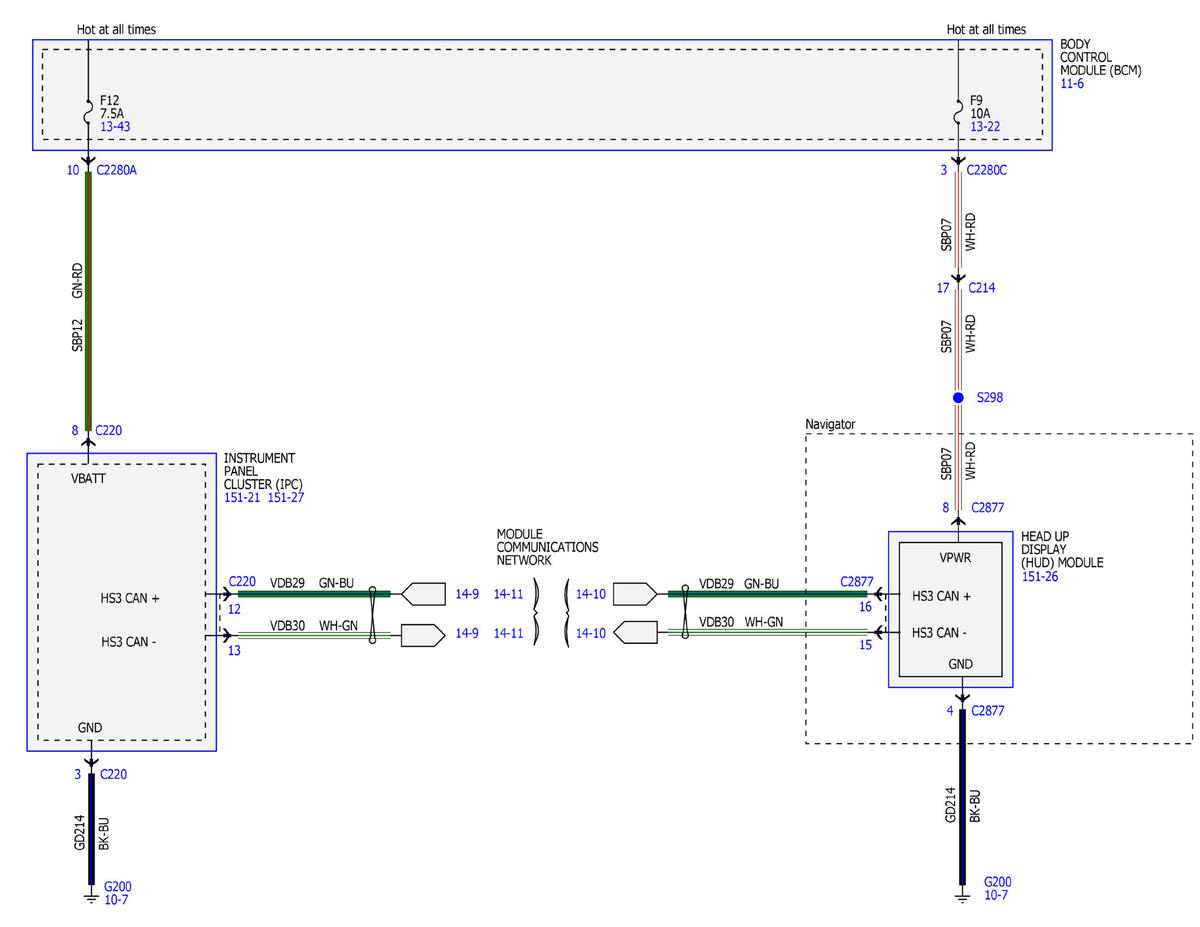
Task: Click the Head Up Display module box
Action: tap(950, 609)
